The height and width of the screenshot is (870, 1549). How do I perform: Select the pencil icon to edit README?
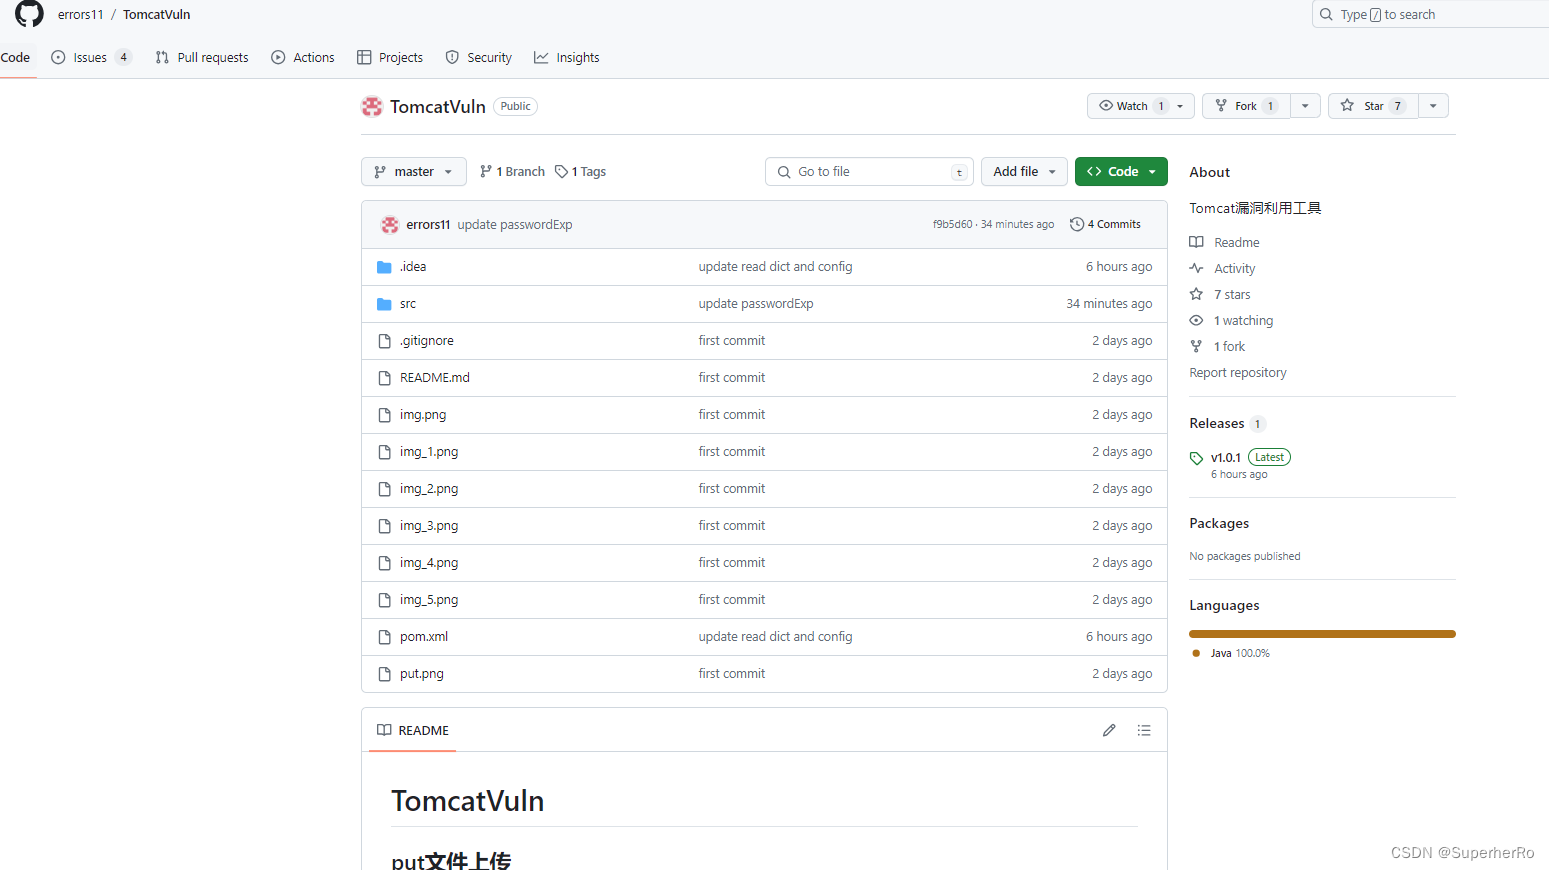click(x=1109, y=730)
